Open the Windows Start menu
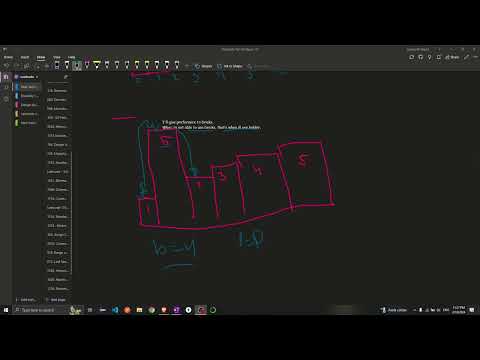The height and width of the screenshot is (360, 480). [x=6, y=310]
